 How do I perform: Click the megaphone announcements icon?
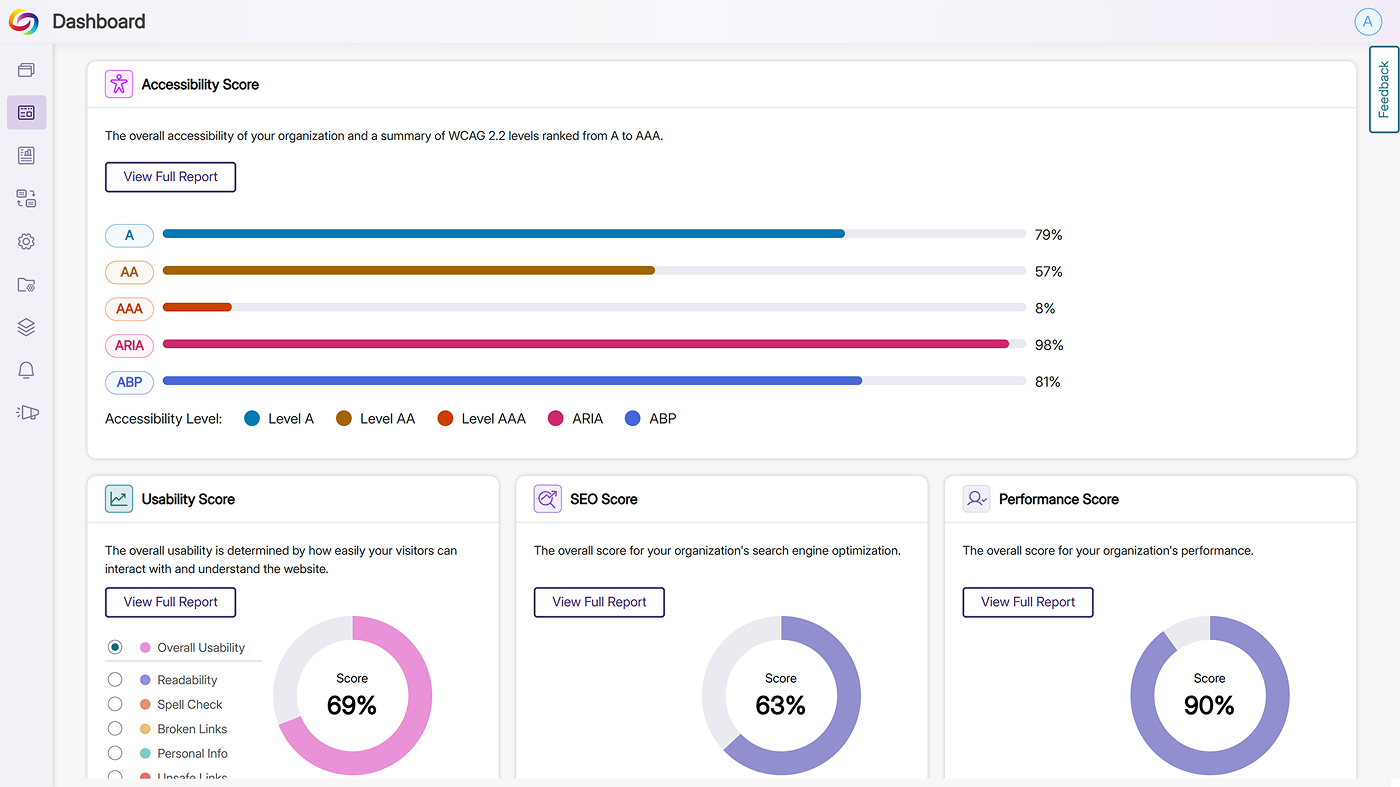point(26,412)
